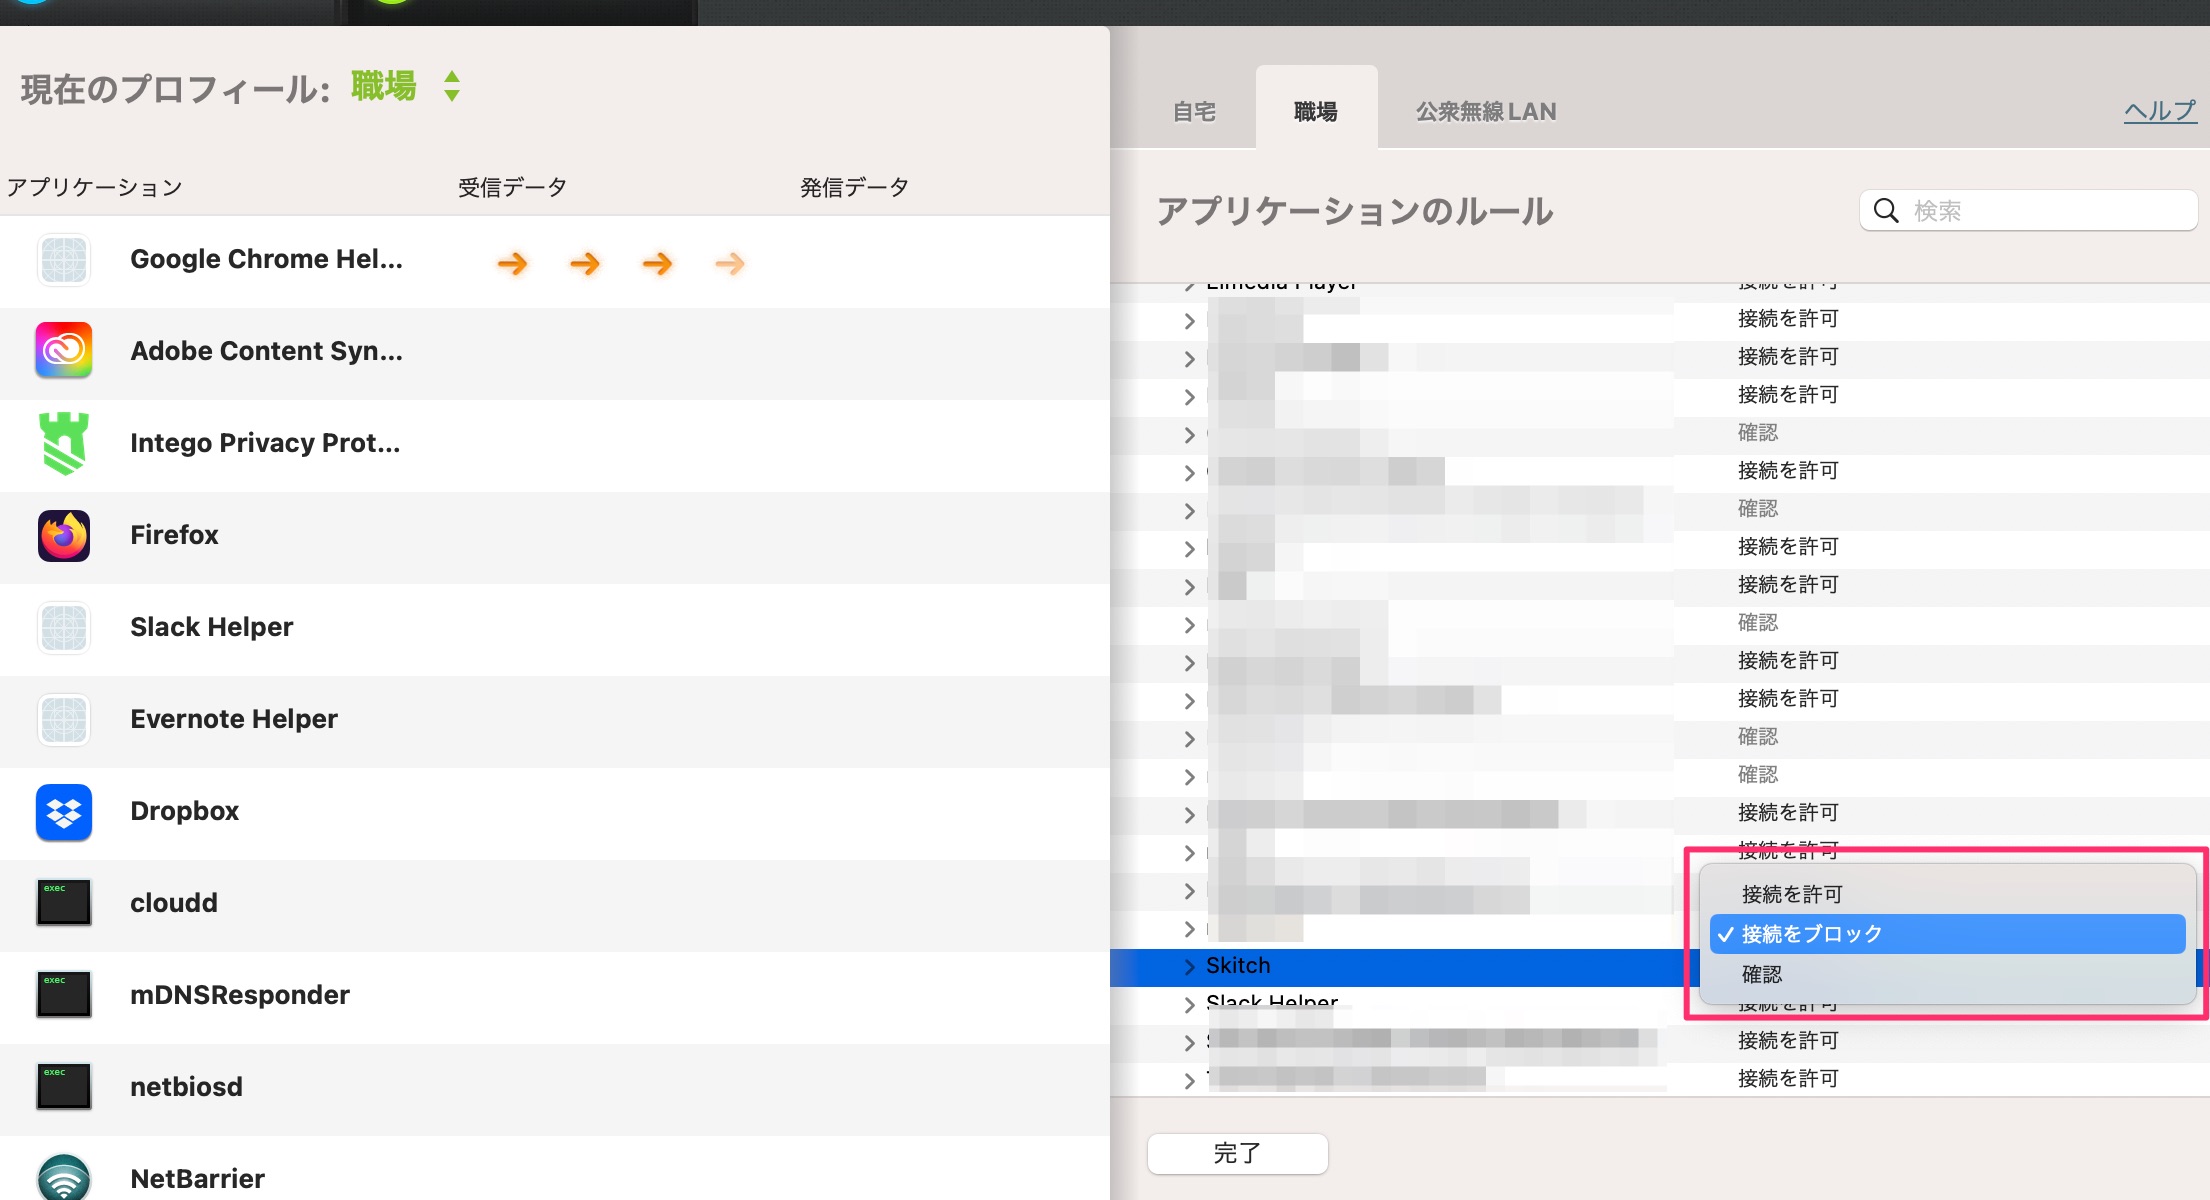This screenshot has width=2210, height=1200.
Task: Click the cloudd exec icon
Action: tap(64, 903)
